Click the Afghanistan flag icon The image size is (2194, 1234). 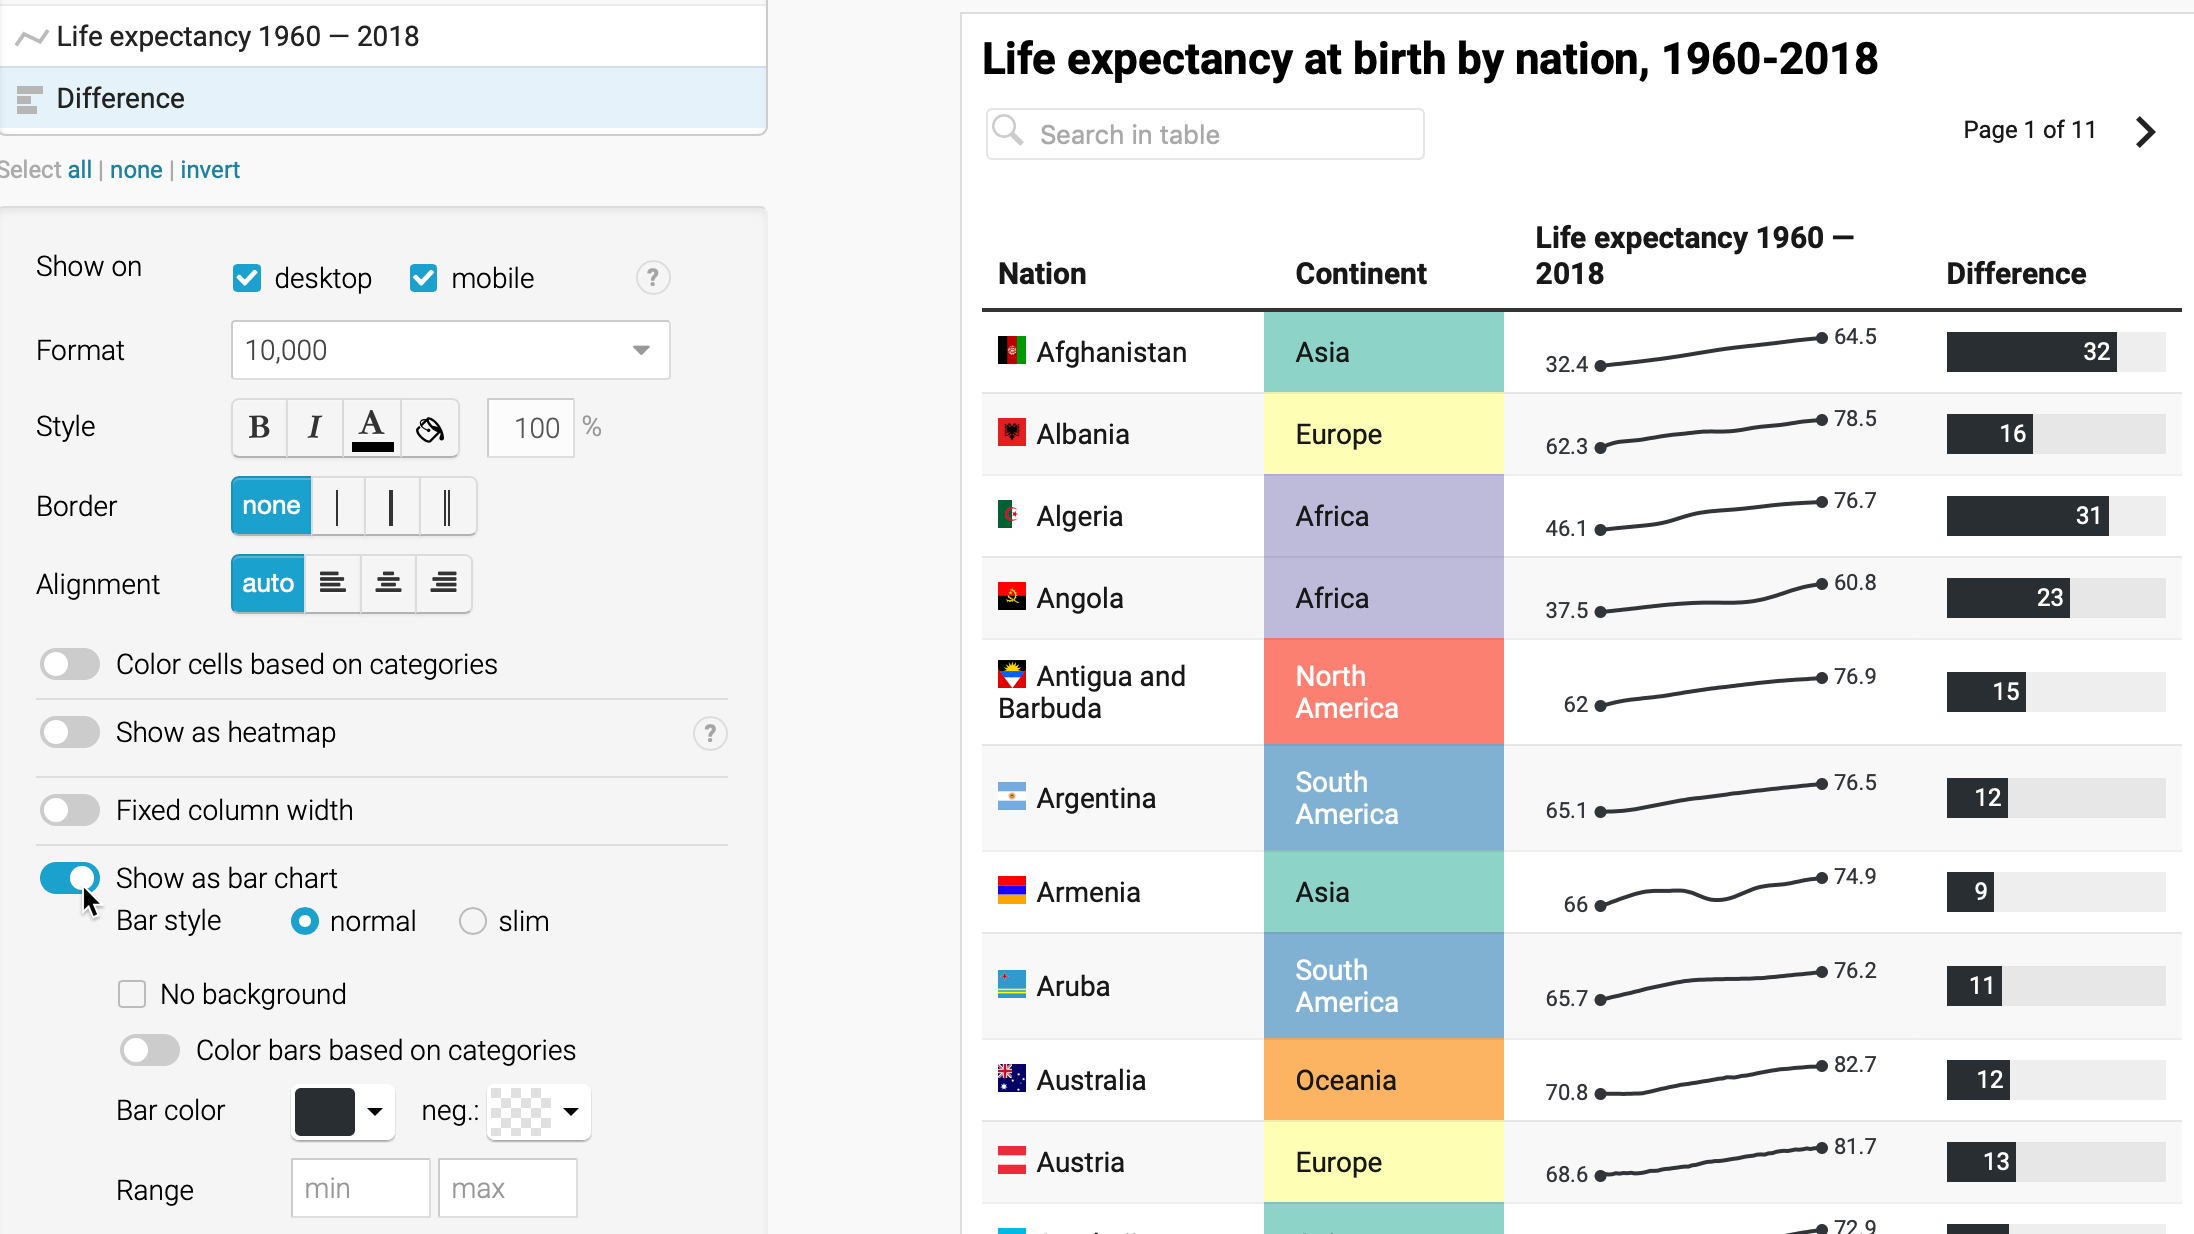point(1012,350)
